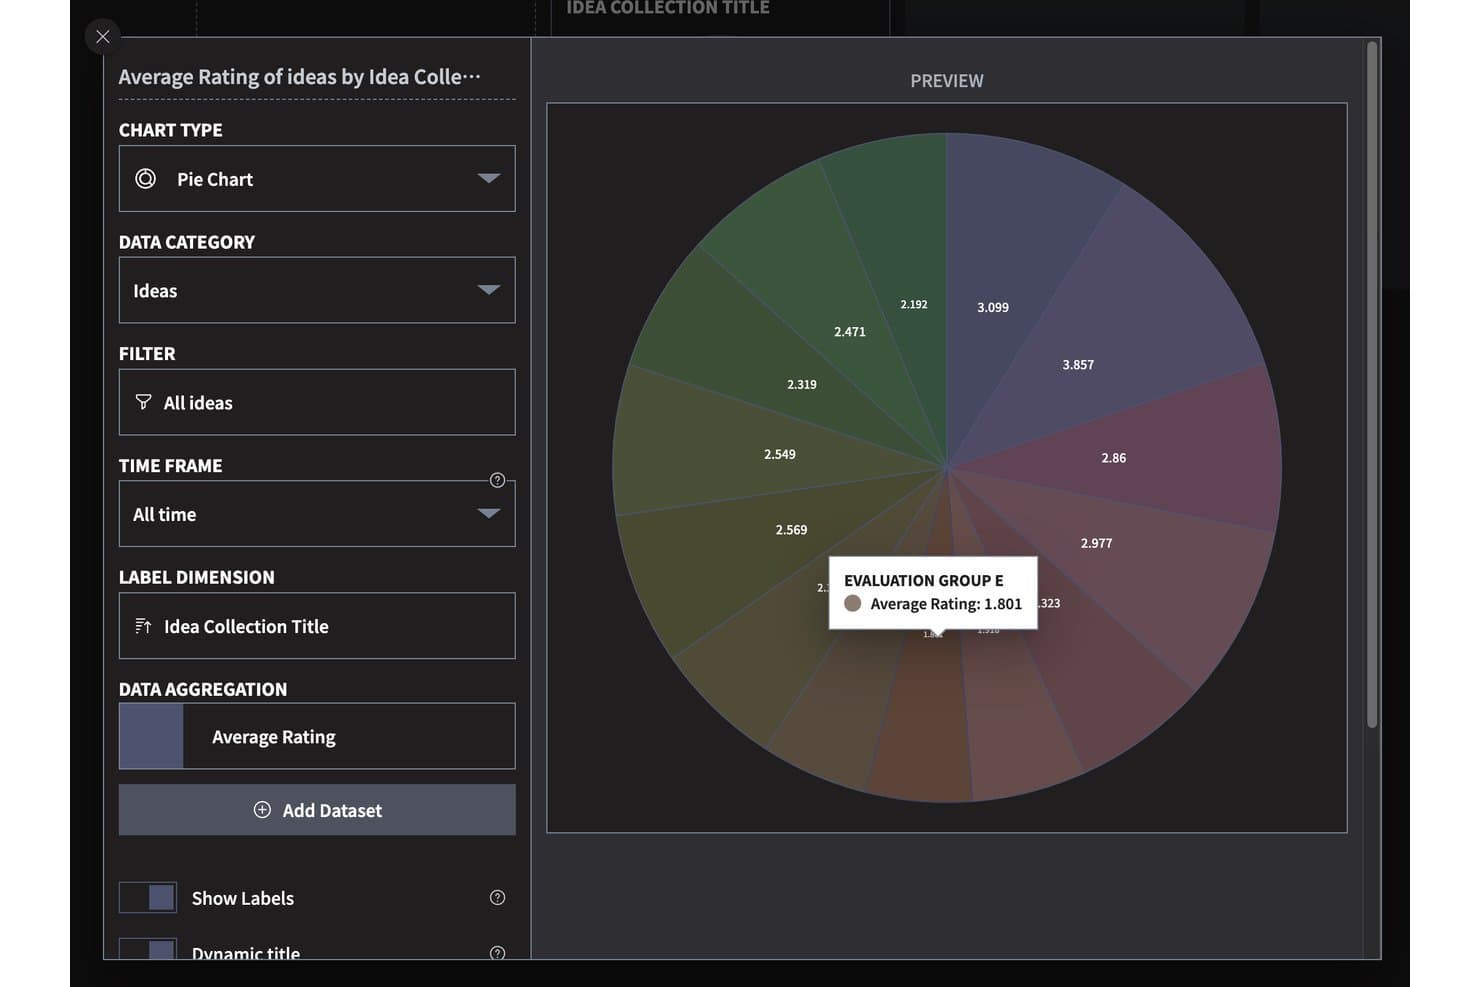
Task: Click the Pie Chart label text
Action: click(x=215, y=179)
